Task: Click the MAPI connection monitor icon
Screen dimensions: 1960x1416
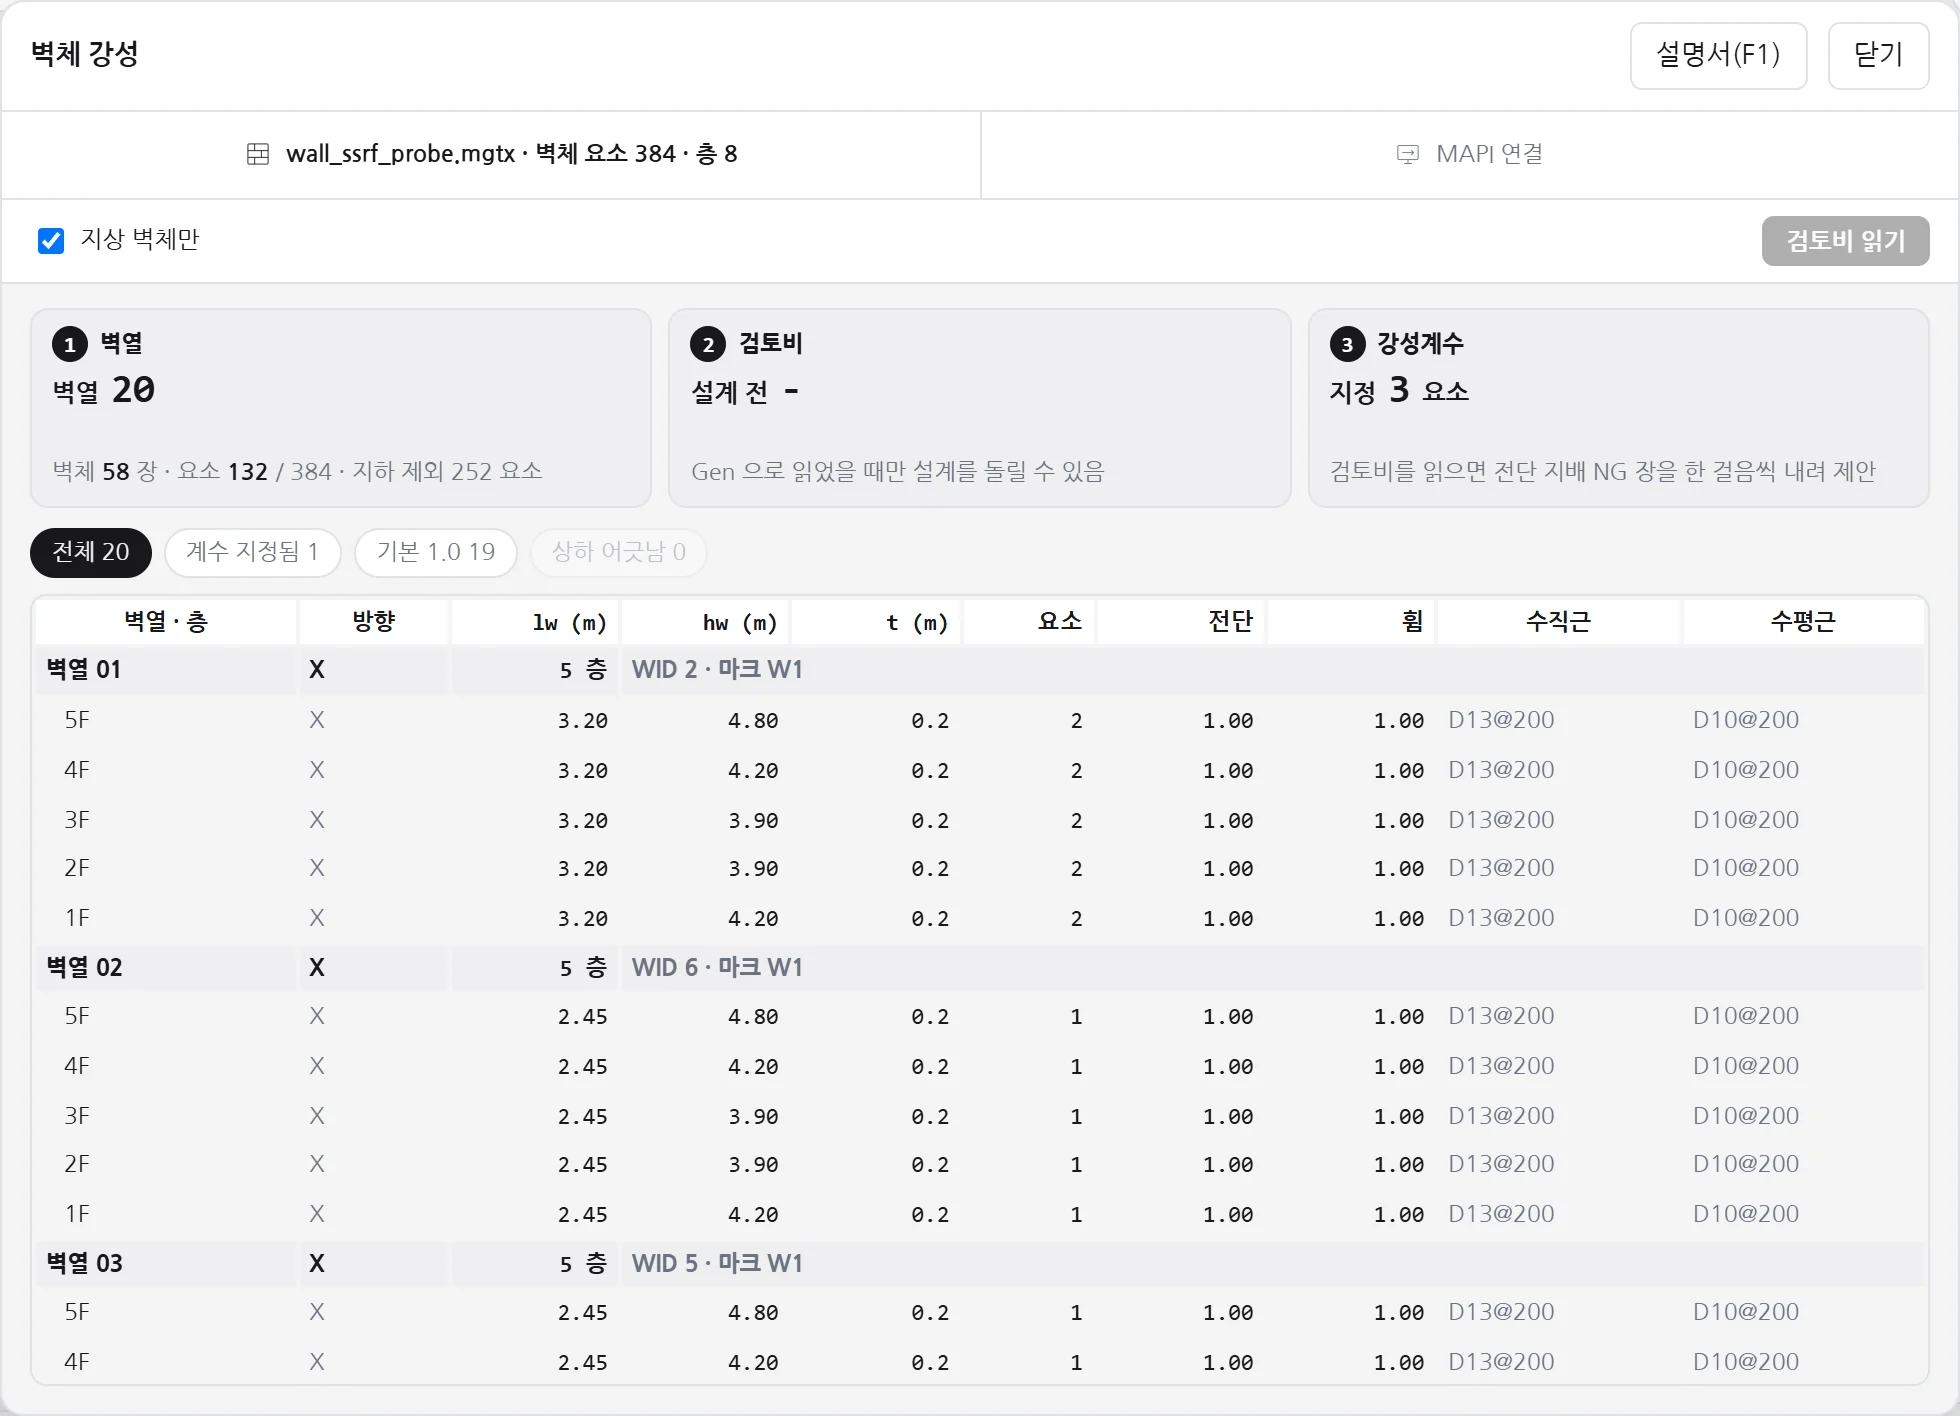Action: [1408, 154]
